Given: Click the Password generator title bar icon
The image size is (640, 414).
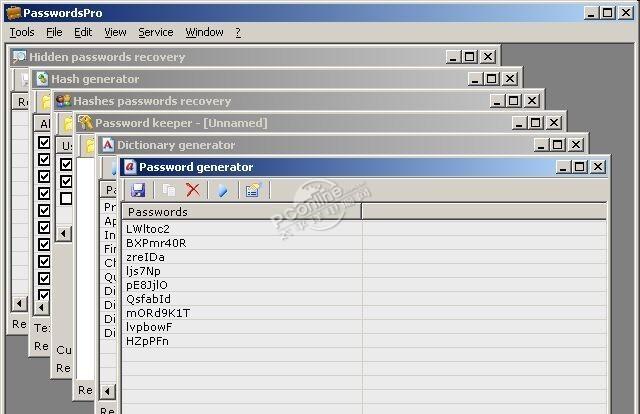Looking at the screenshot, I should (130, 167).
